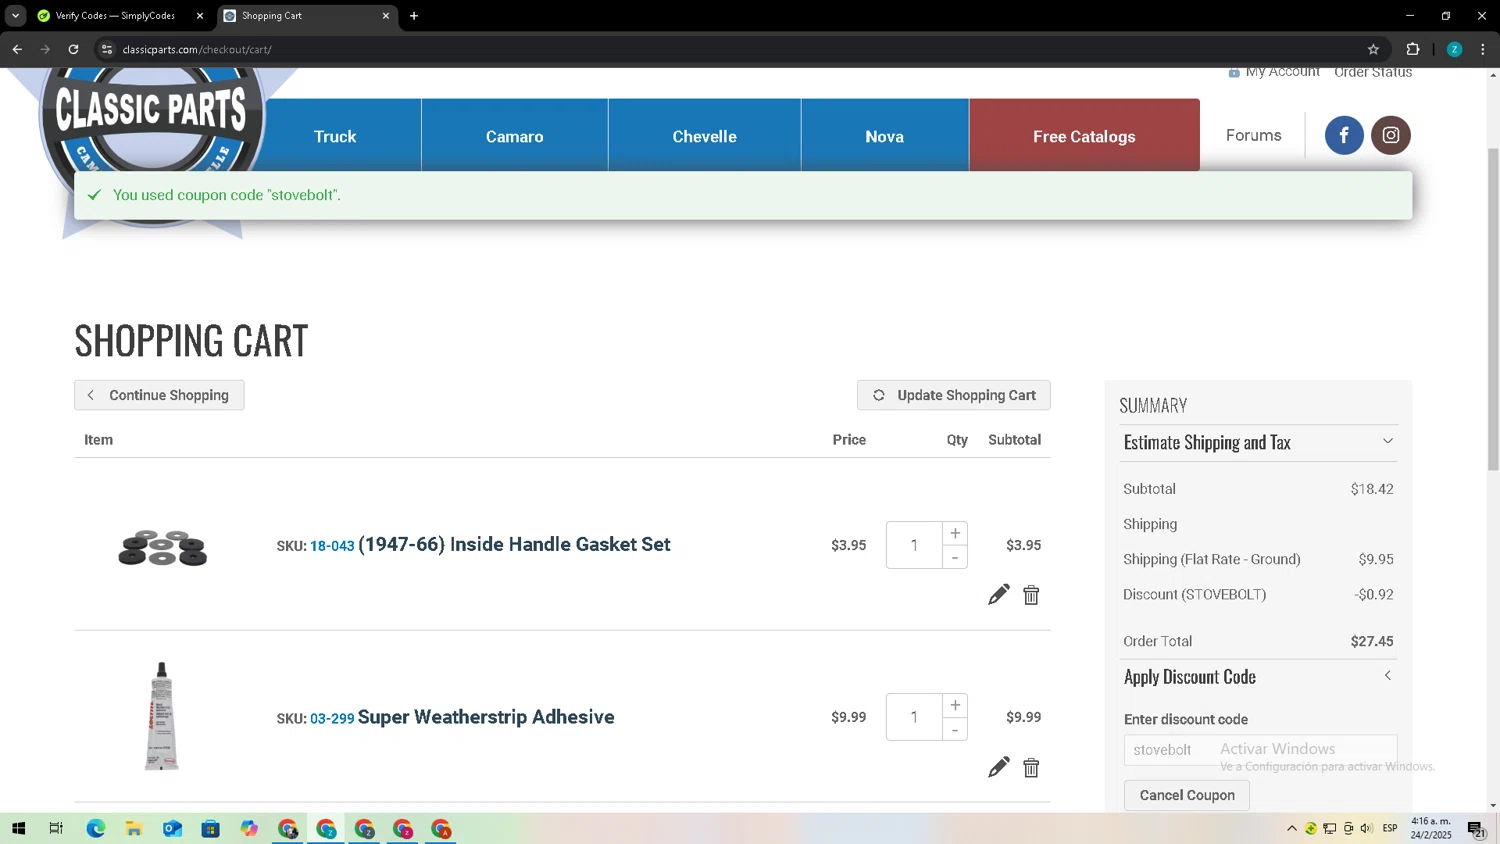Image resolution: width=1500 pixels, height=844 pixels.
Task: Open Task View on the taskbar
Action: point(56,828)
